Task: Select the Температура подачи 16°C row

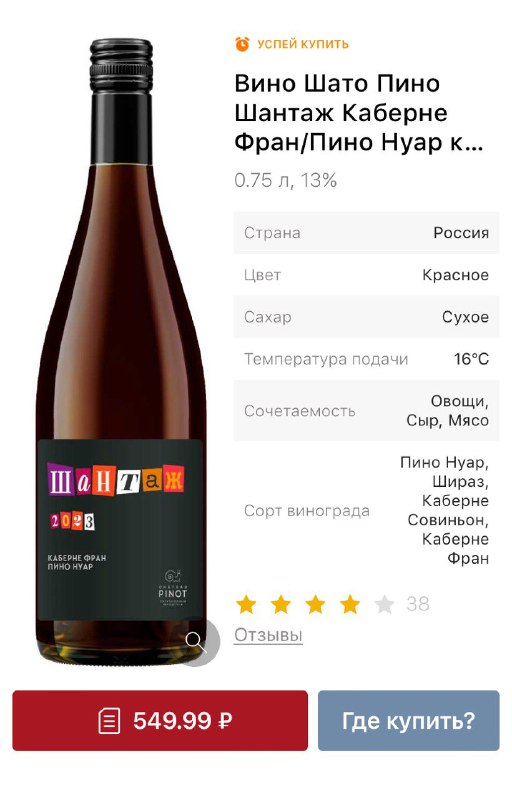Action: [x=366, y=359]
